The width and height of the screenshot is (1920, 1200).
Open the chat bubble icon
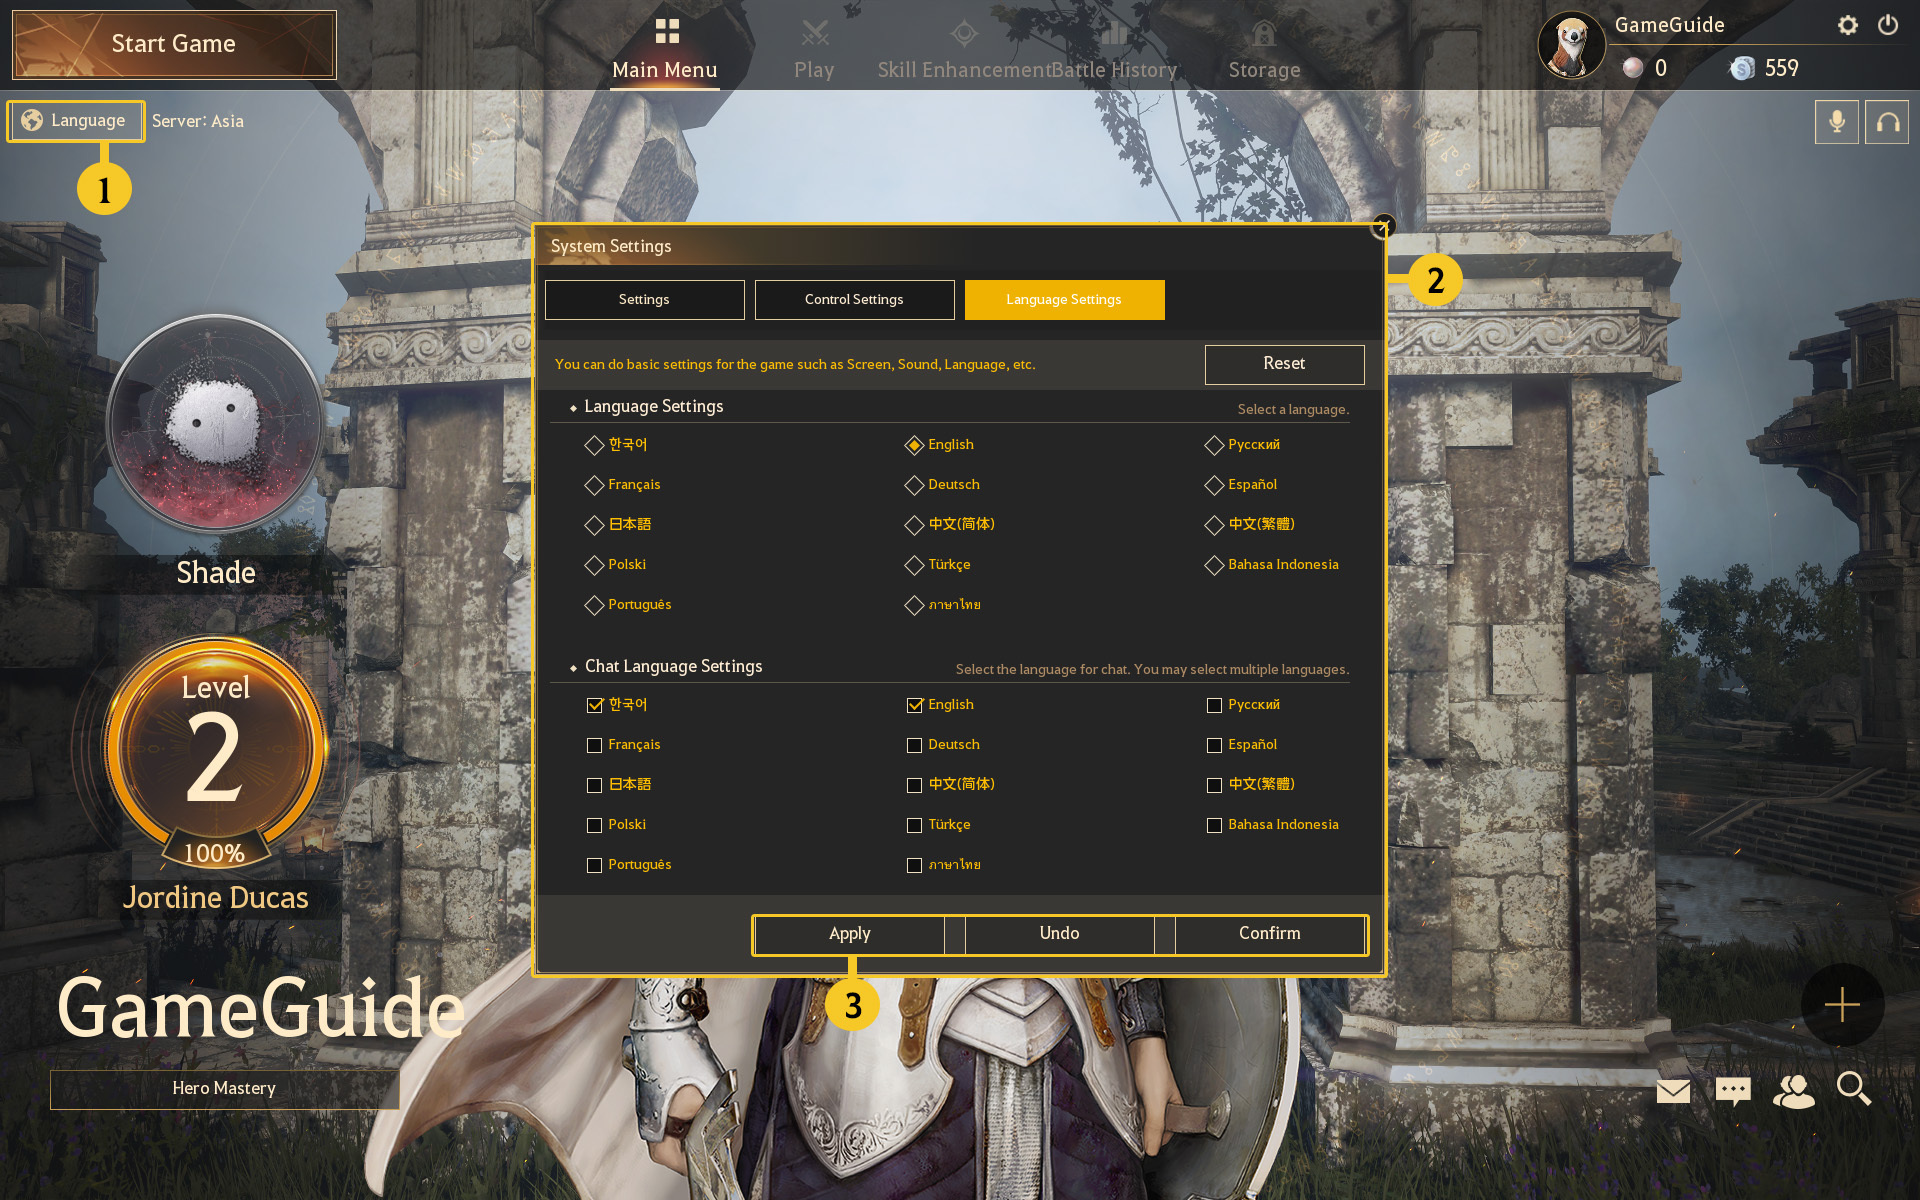(x=1733, y=1090)
